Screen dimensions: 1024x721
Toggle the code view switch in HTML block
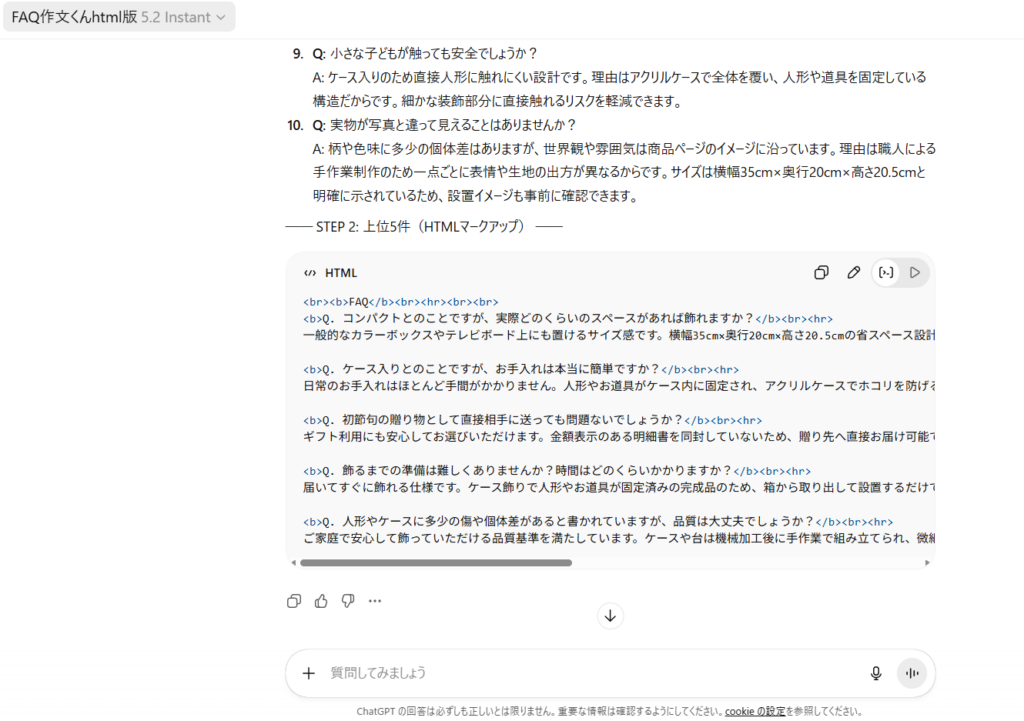pos(885,272)
